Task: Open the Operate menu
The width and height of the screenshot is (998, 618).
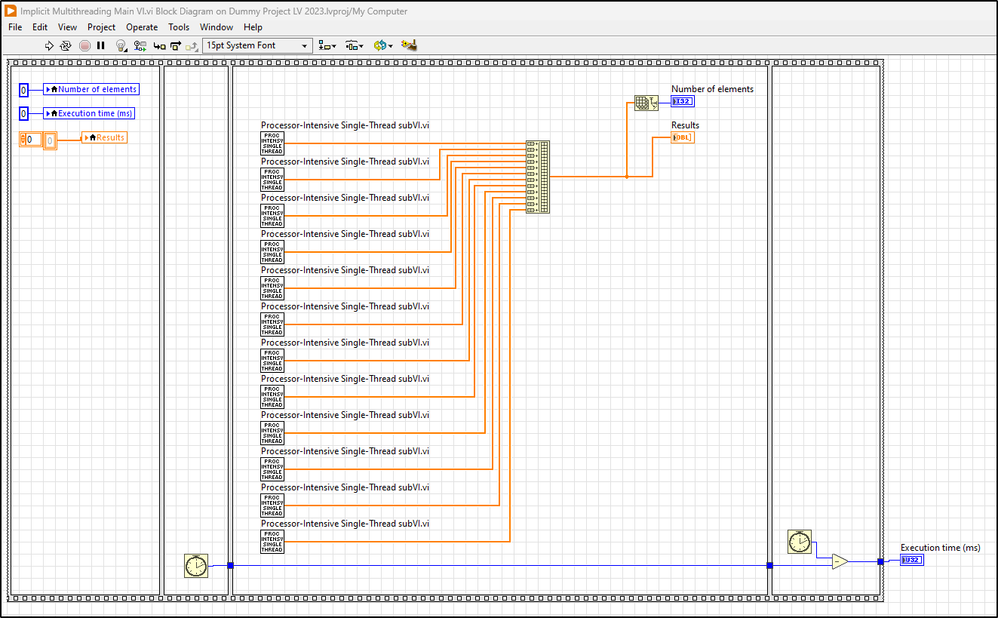Action: [141, 27]
